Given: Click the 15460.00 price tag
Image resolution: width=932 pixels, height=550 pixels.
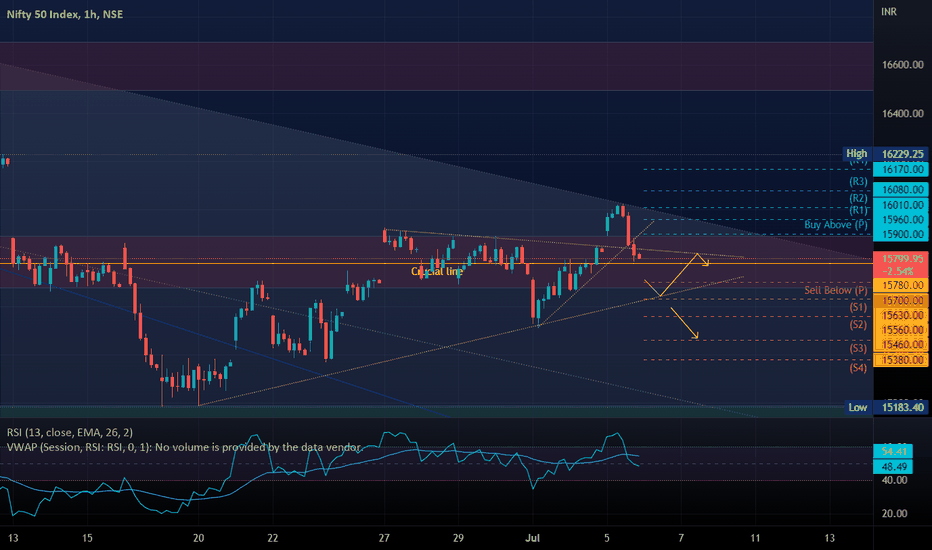Looking at the screenshot, I should [x=902, y=345].
